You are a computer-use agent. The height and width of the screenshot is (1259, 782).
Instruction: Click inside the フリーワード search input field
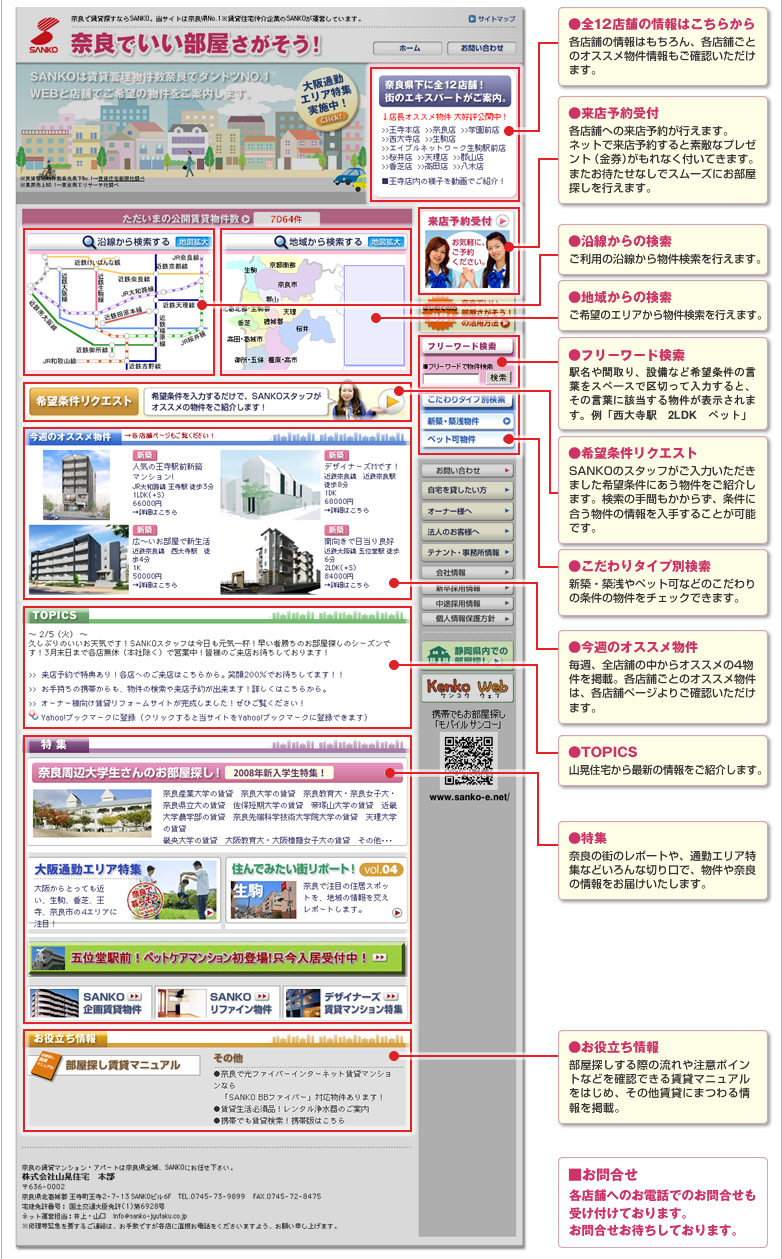[x=451, y=378]
